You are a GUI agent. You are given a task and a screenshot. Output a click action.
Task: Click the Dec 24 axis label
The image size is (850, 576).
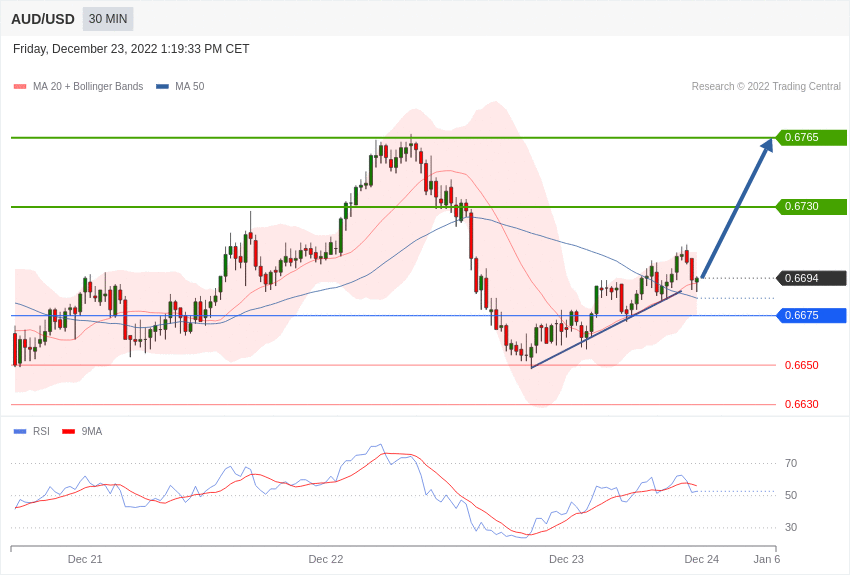pyautogui.click(x=701, y=559)
